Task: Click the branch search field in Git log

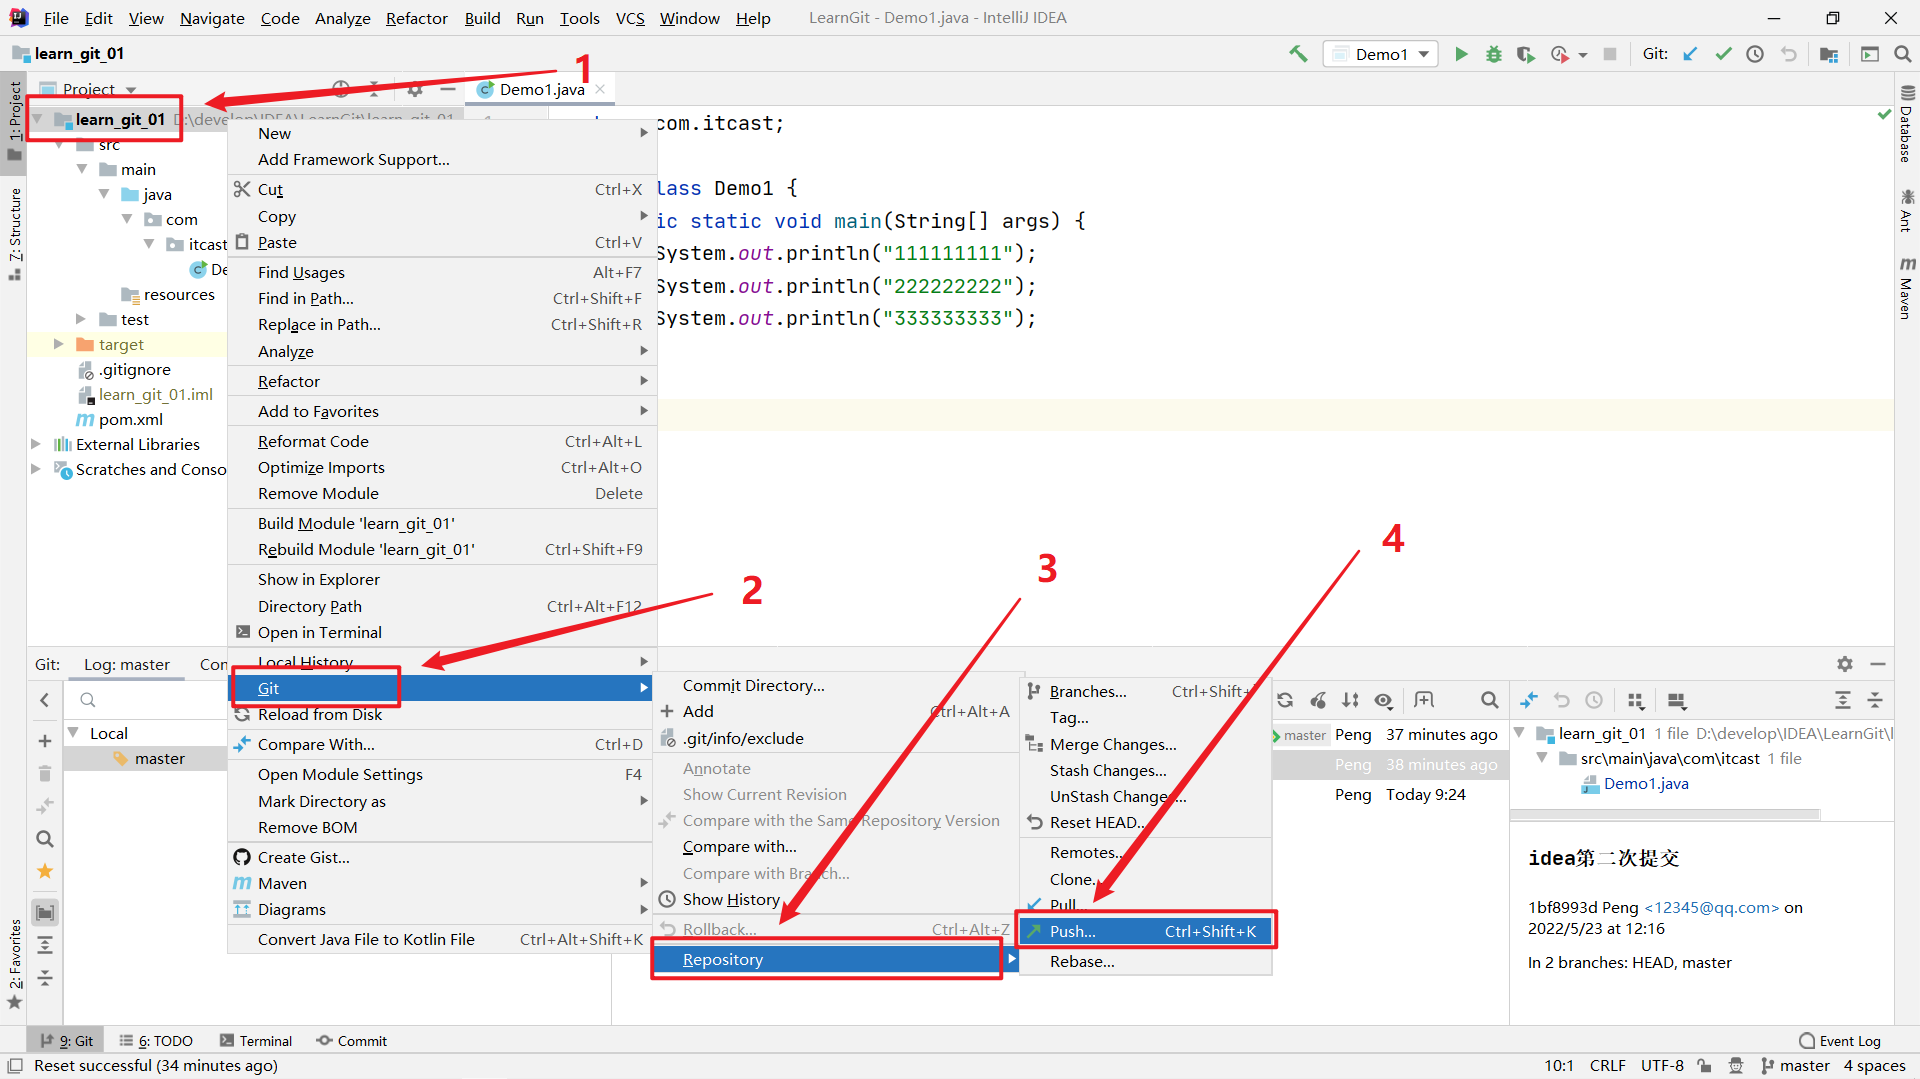Action: pyautogui.click(x=147, y=700)
